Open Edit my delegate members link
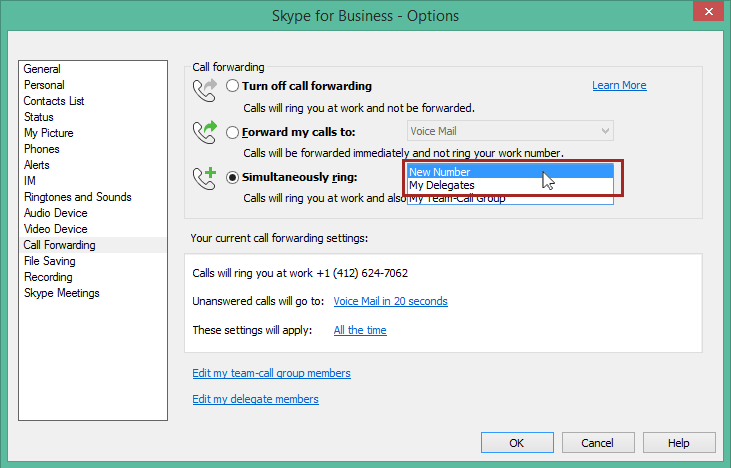The image size is (731, 468). (255, 399)
